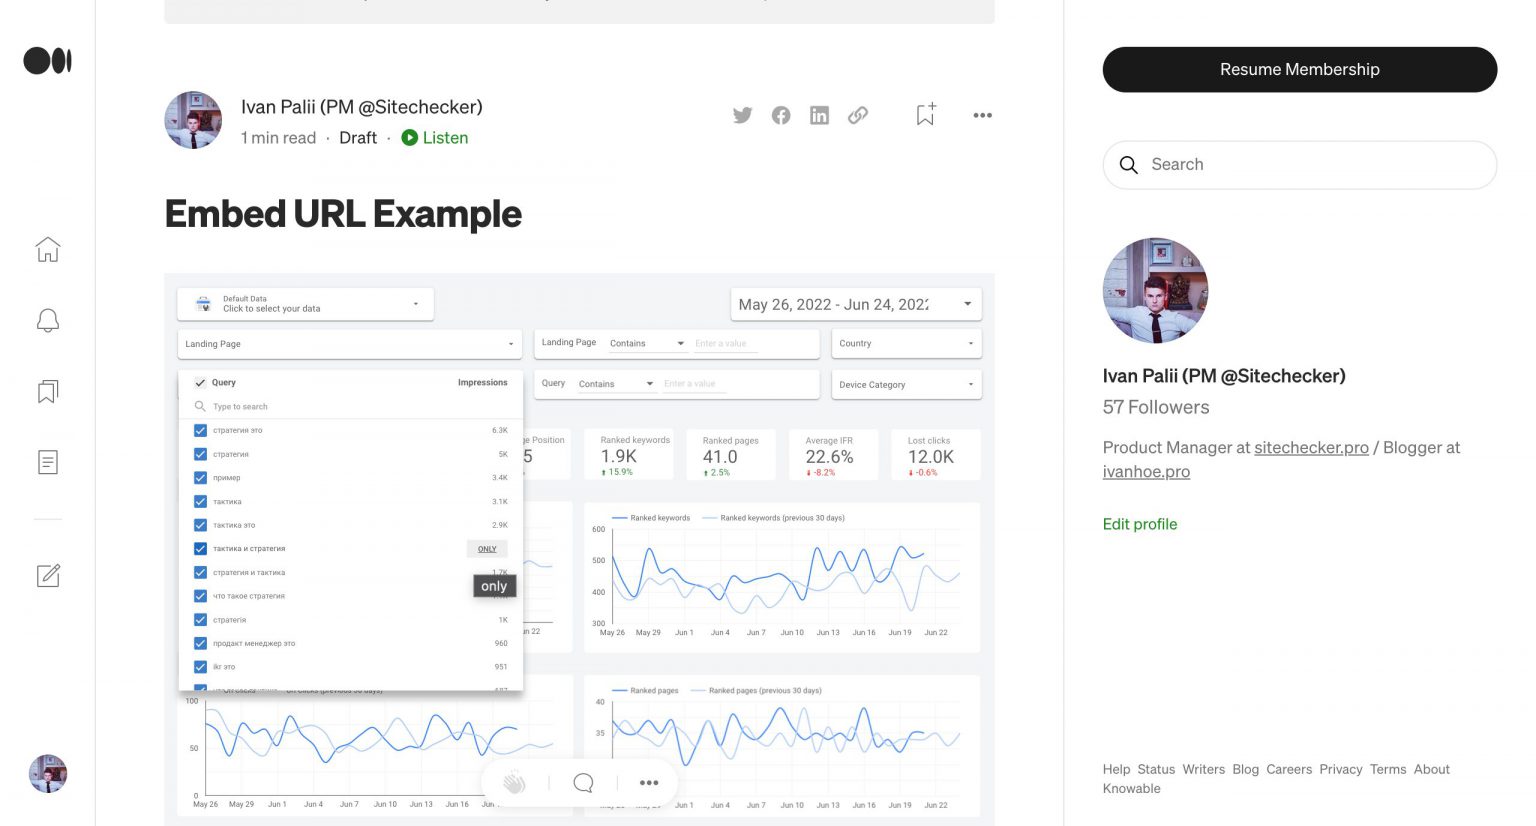Open notifications via the bell icon
This screenshot has width=1536, height=826.
coord(47,320)
